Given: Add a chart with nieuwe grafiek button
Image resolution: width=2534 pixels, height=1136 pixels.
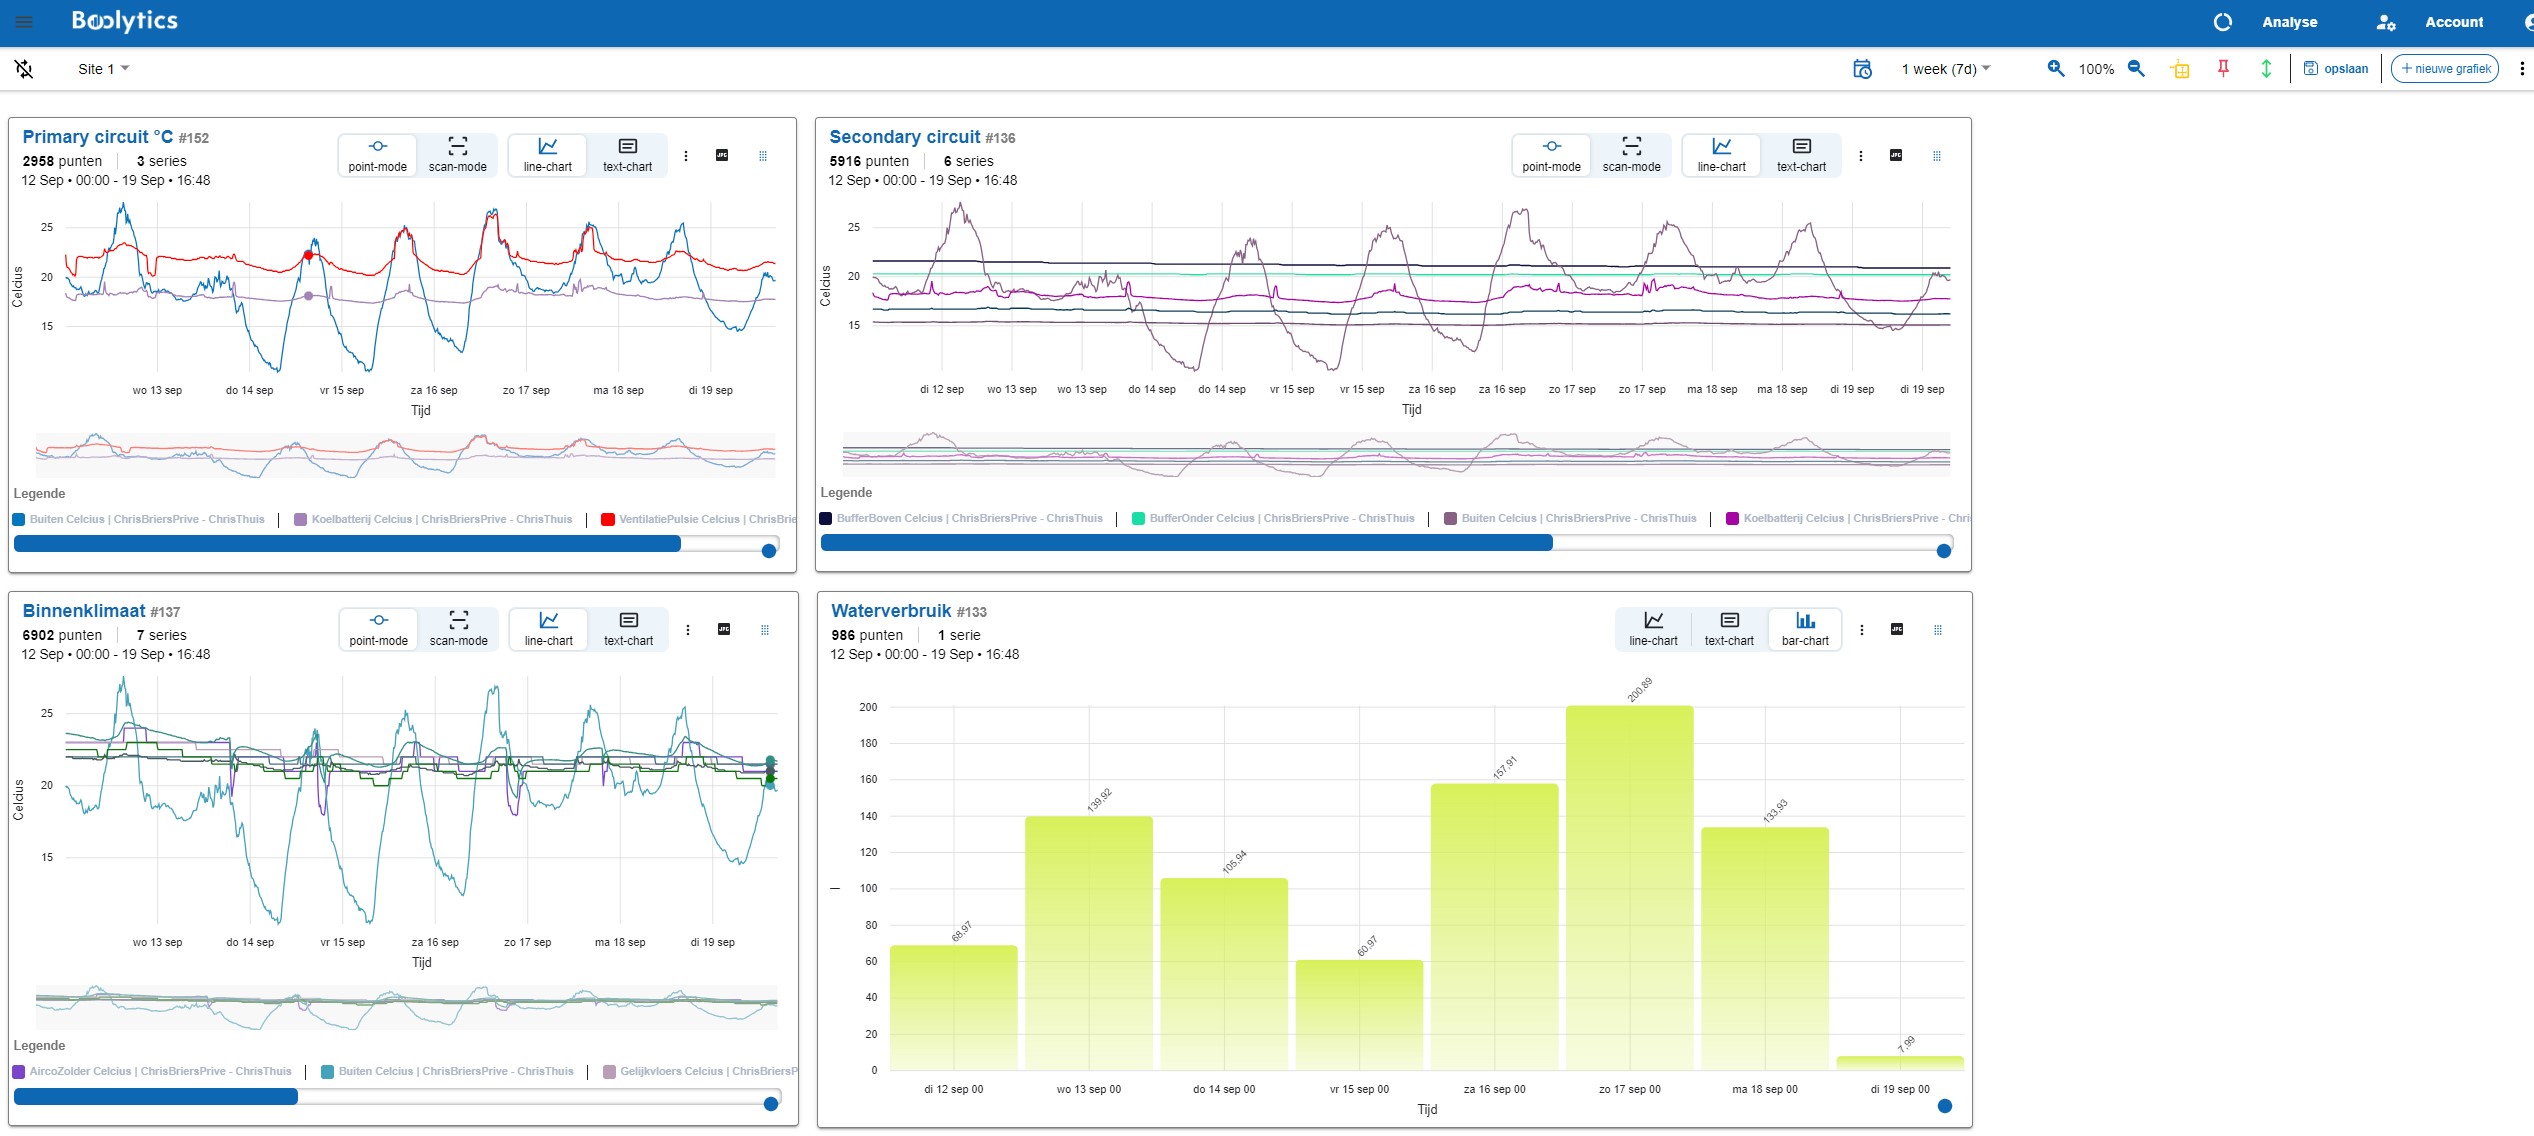Looking at the screenshot, I should [2445, 69].
